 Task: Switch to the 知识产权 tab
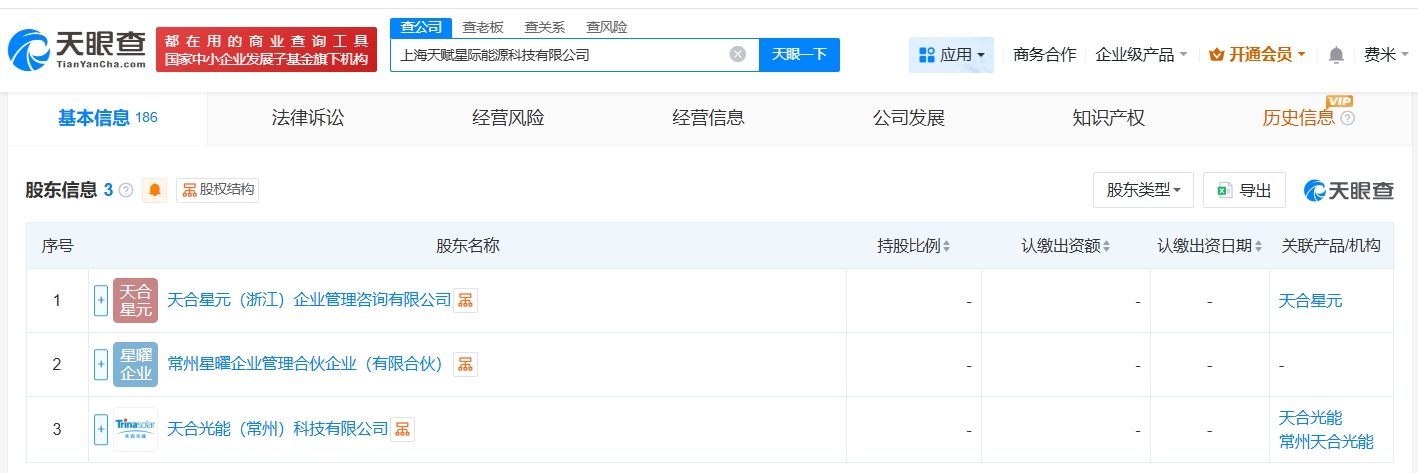click(1108, 118)
